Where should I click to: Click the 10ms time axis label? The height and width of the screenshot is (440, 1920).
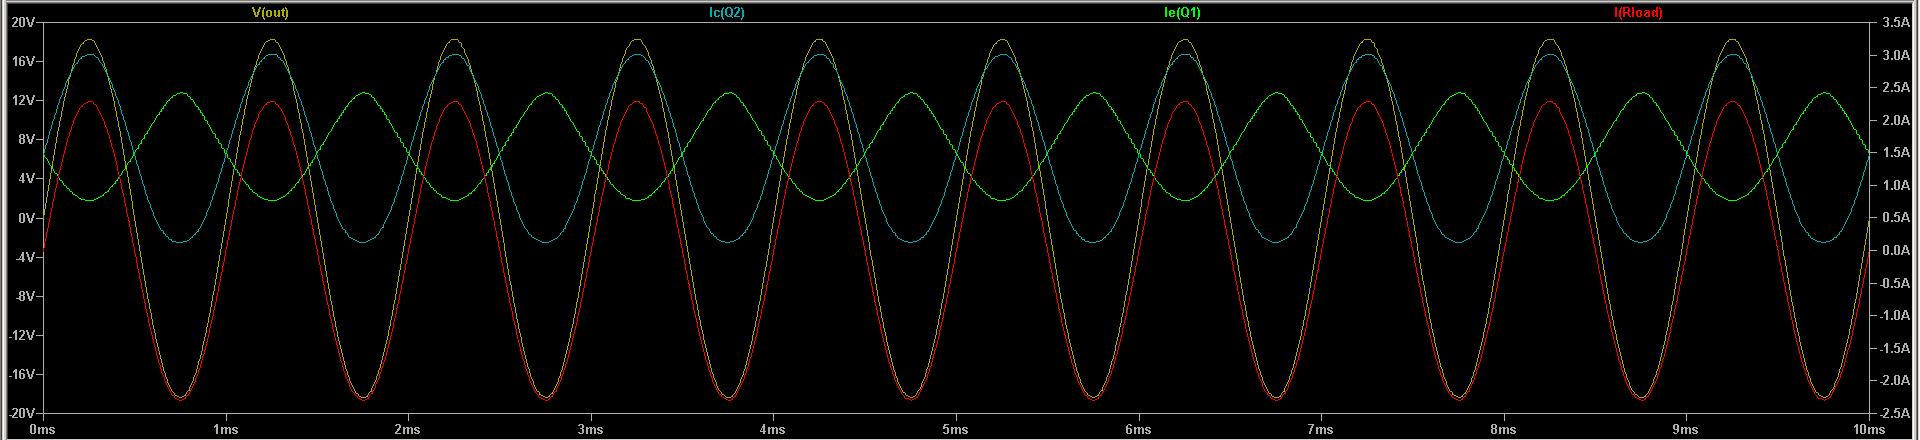1868,429
